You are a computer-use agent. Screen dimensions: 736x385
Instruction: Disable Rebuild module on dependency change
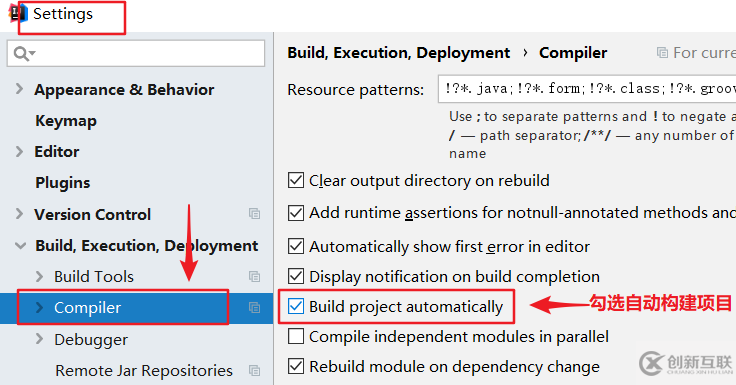pyautogui.click(x=296, y=366)
